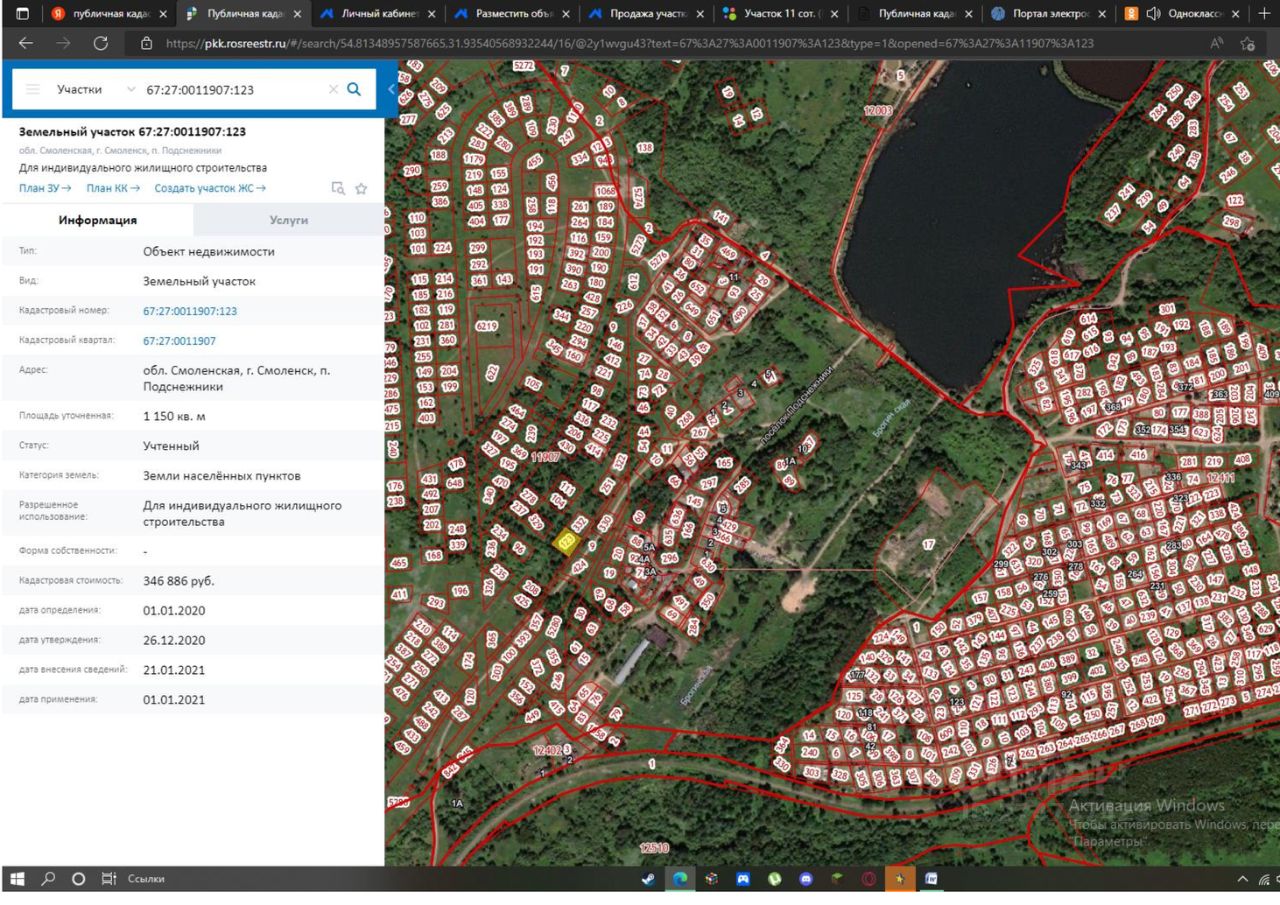This screenshot has width=1280, height=905.
Task: Click the yellow highlighted parcel on the map
Action: [567, 541]
